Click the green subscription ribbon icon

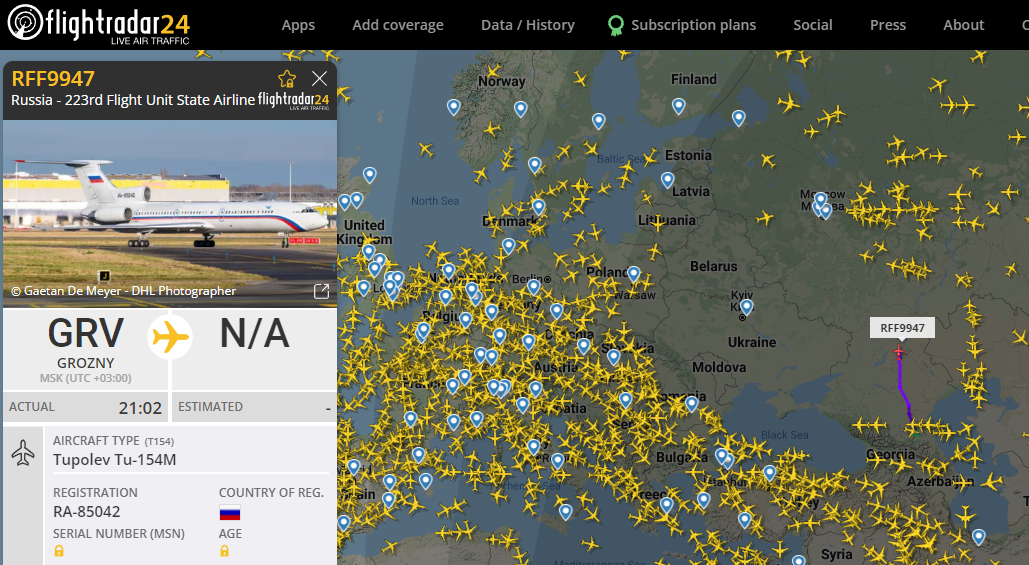[x=616, y=26]
